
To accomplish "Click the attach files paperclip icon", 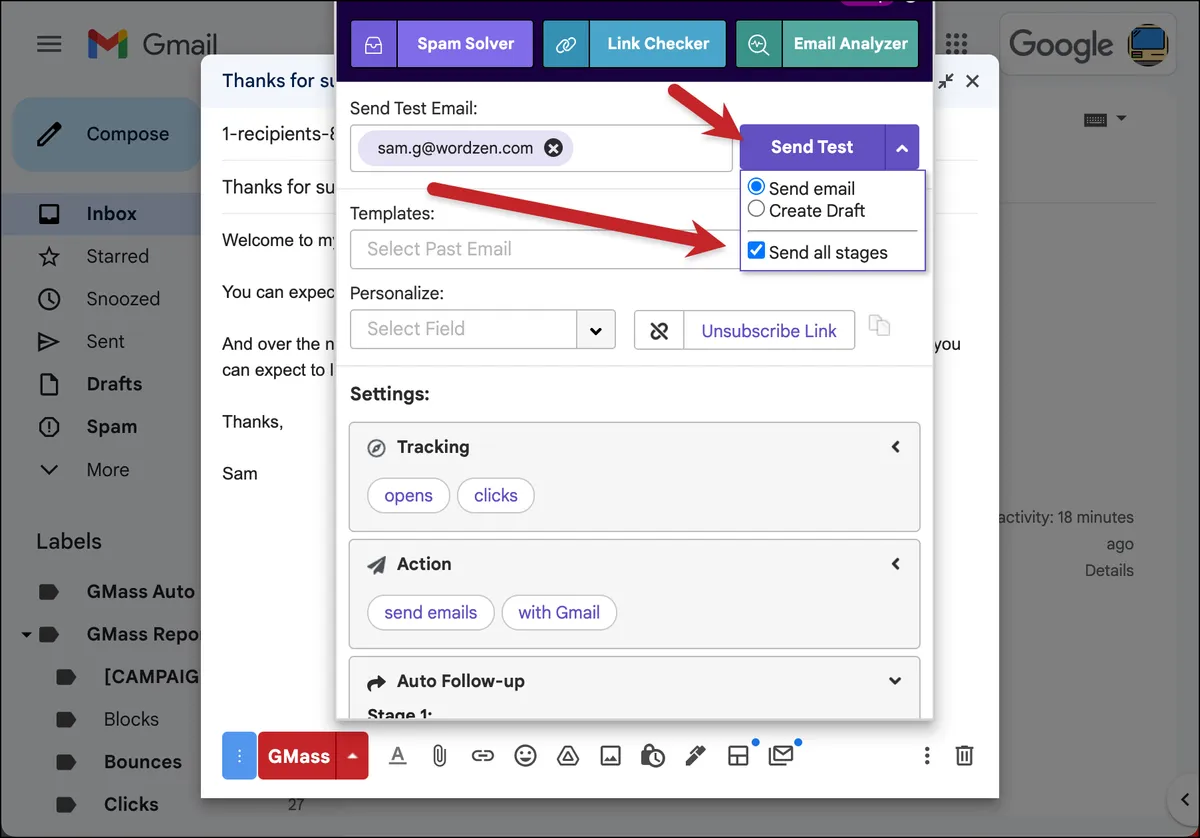I will [x=439, y=756].
